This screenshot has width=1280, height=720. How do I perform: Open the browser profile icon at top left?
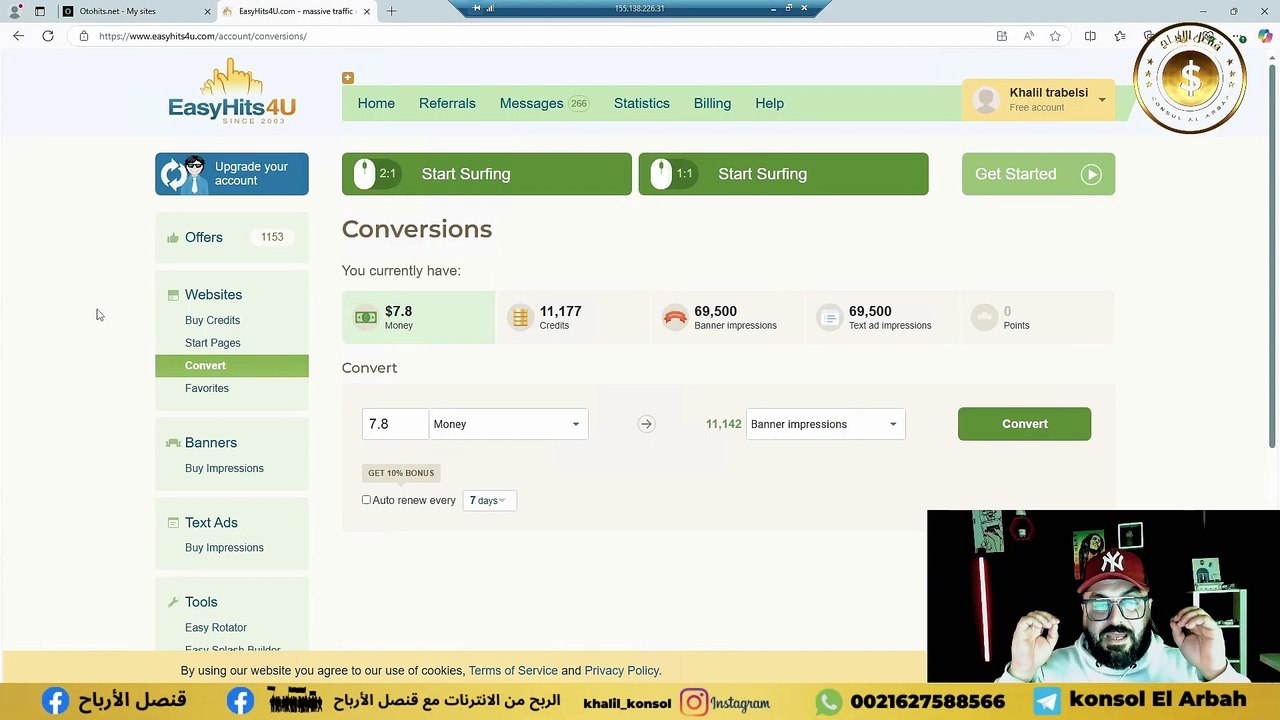(14, 11)
